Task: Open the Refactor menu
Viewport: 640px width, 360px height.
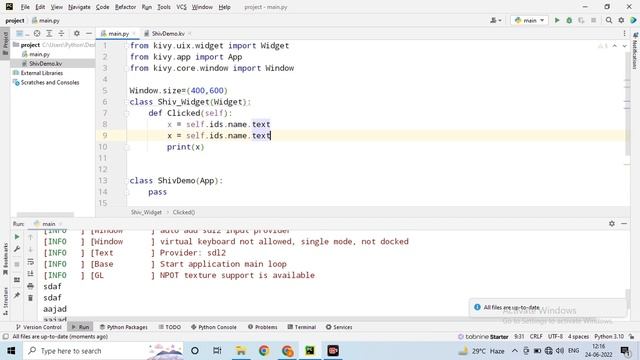Action: point(125,7)
